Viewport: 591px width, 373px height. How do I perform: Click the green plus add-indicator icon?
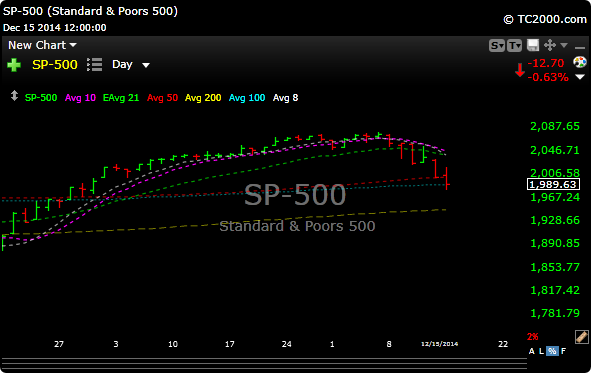pos(14,65)
